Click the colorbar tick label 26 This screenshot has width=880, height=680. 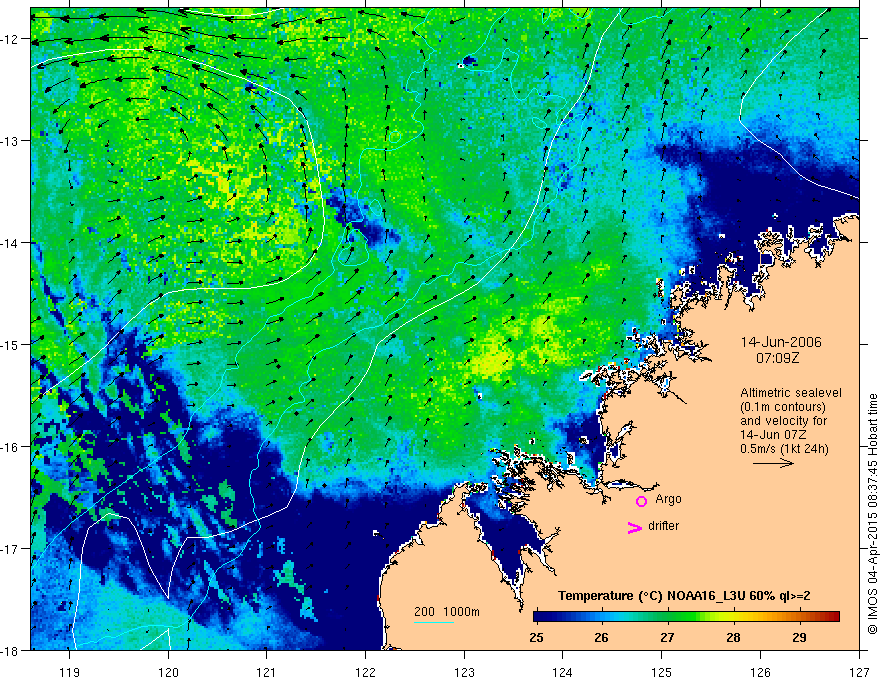pyautogui.click(x=601, y=637)
